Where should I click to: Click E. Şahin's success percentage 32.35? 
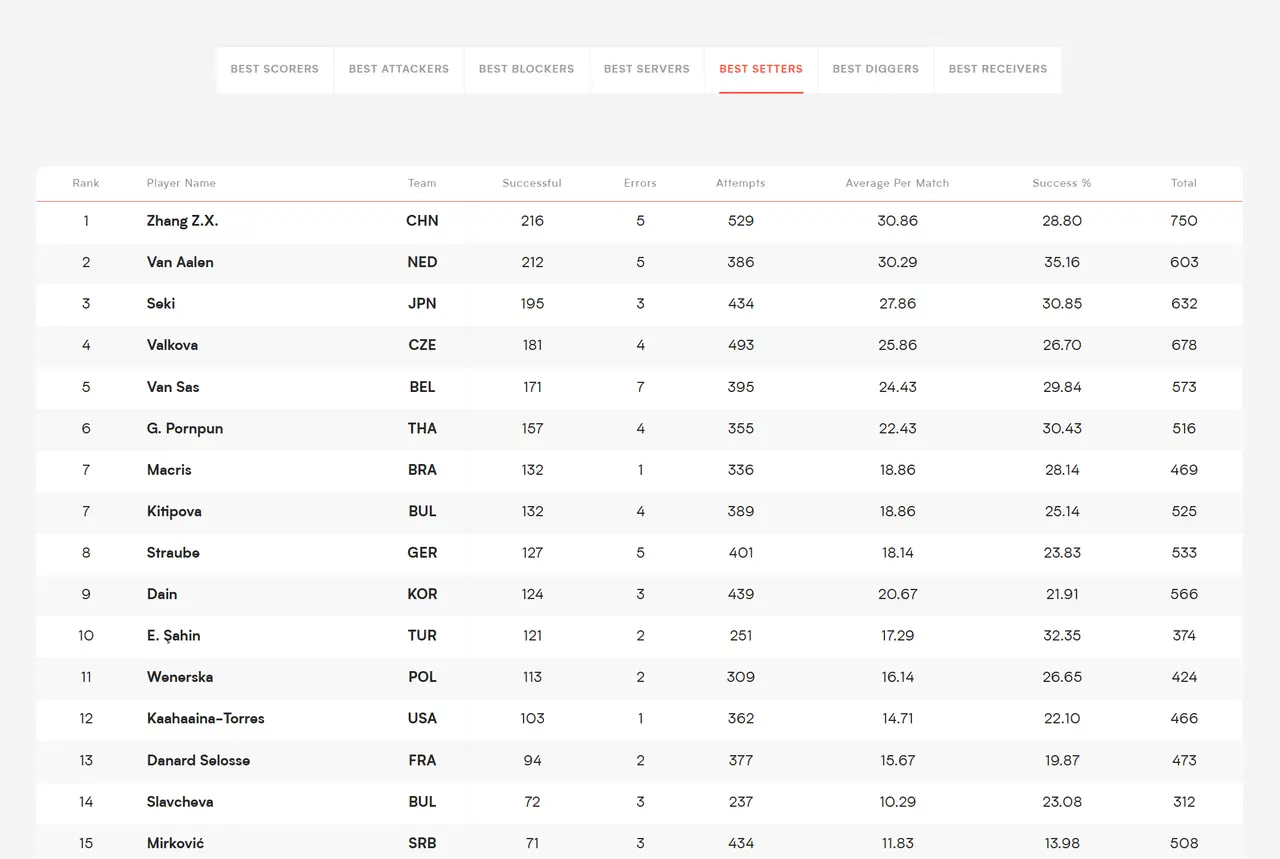(1062, 636)
